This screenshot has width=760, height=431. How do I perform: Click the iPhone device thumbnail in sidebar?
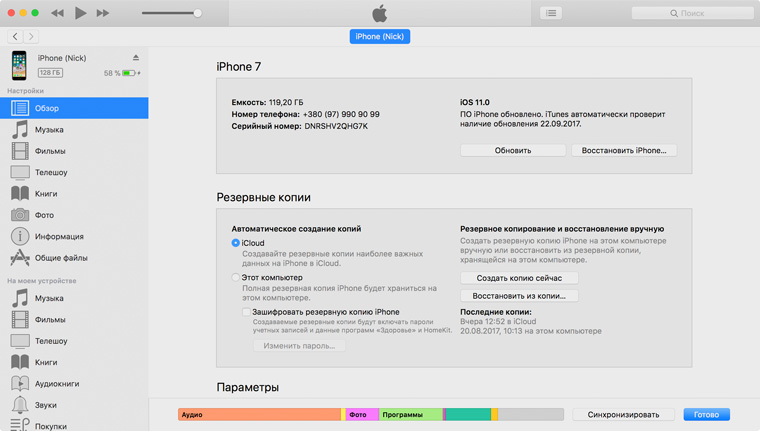coord(19,65)
